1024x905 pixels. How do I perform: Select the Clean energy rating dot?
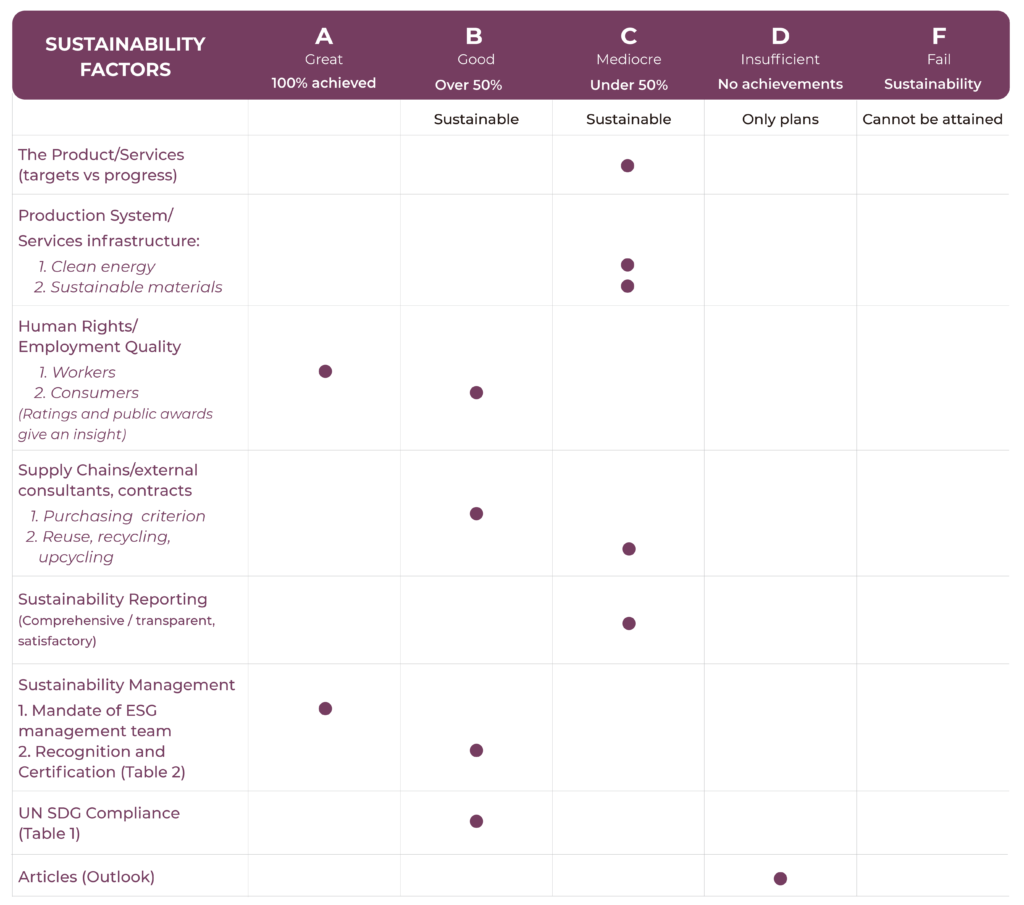tap(627, 265)
